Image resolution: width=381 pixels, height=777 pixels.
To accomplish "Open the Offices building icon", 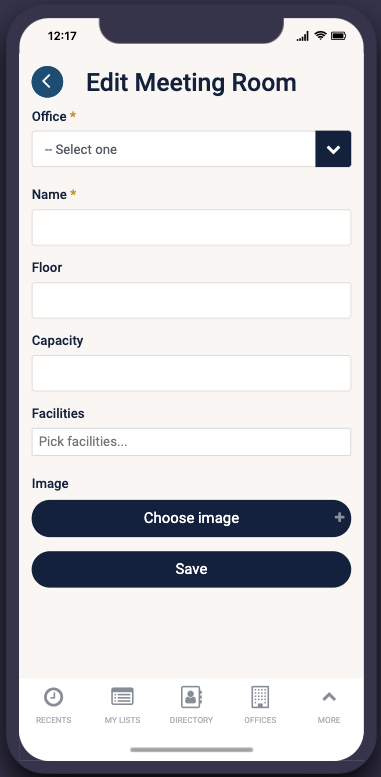I will [x=260, y=697].
